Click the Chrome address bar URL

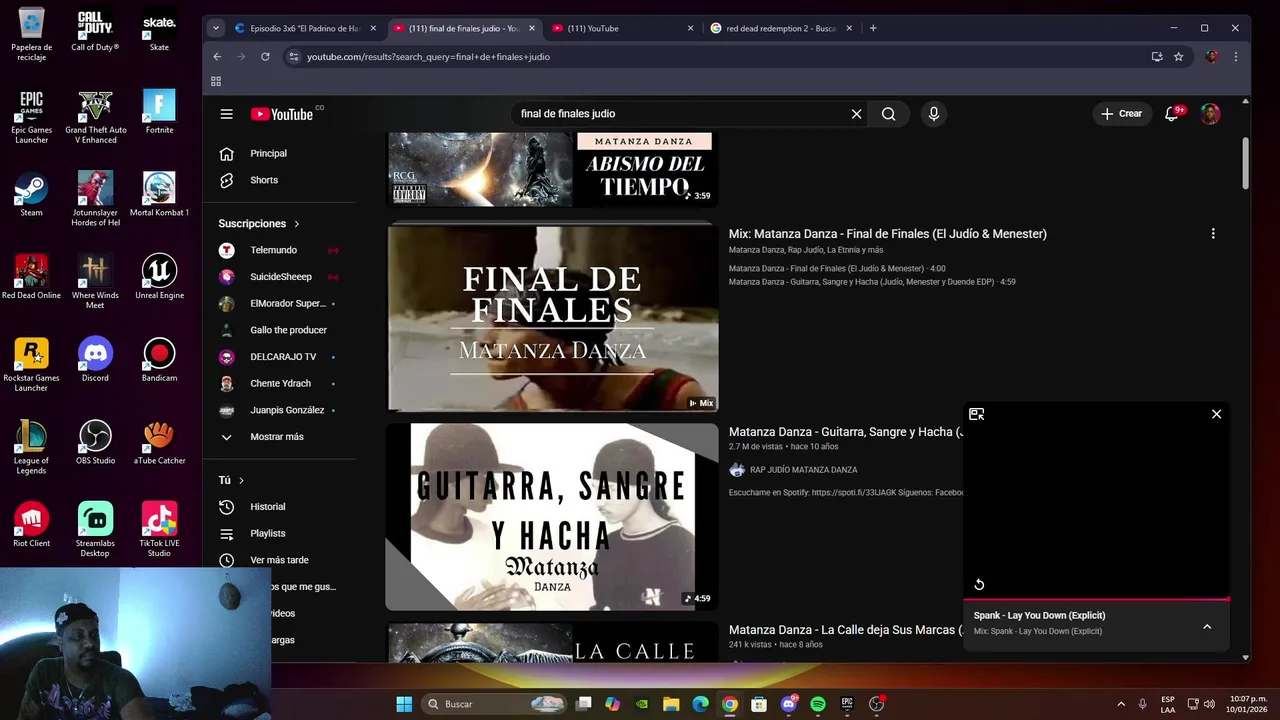coord(428,57)
